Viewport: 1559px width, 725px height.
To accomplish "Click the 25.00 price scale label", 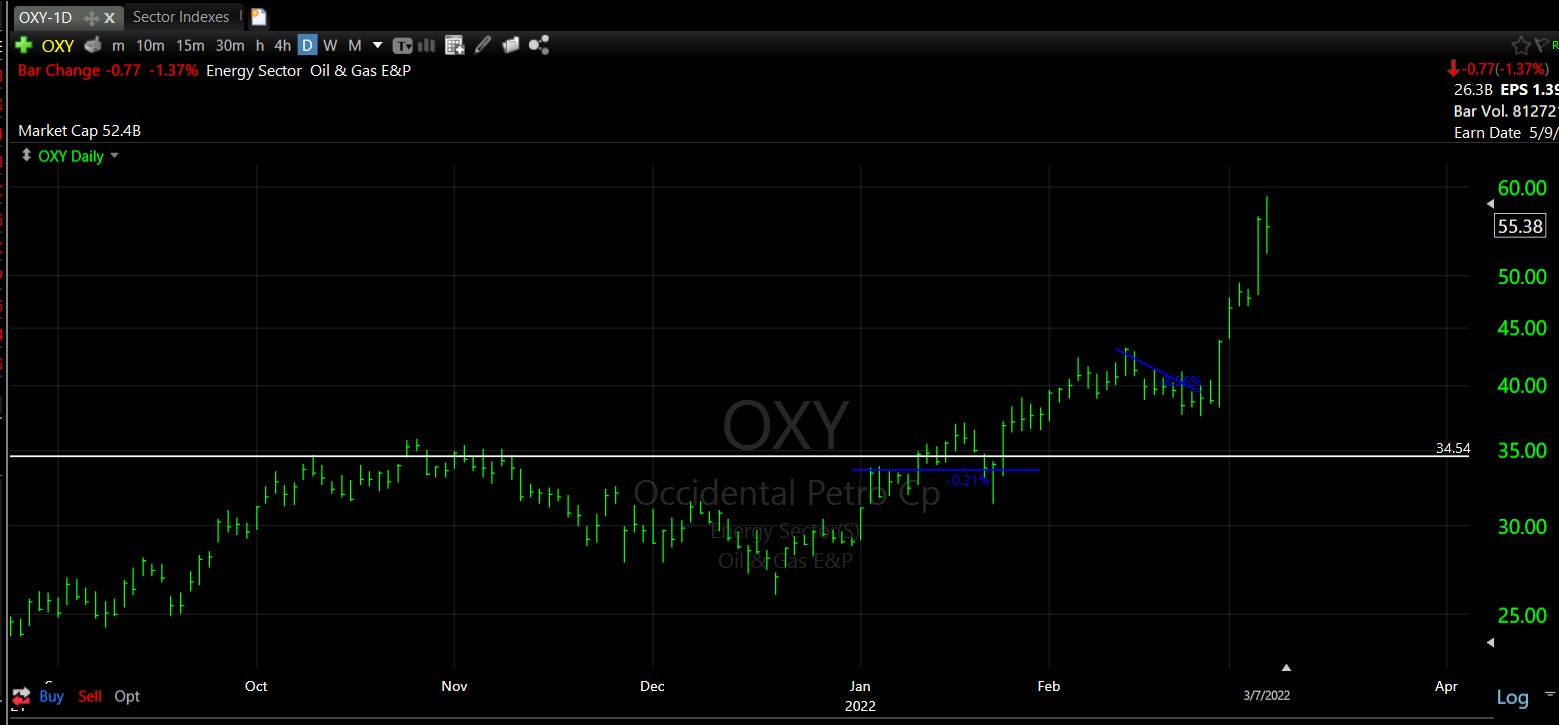I will click(1521, 616).
